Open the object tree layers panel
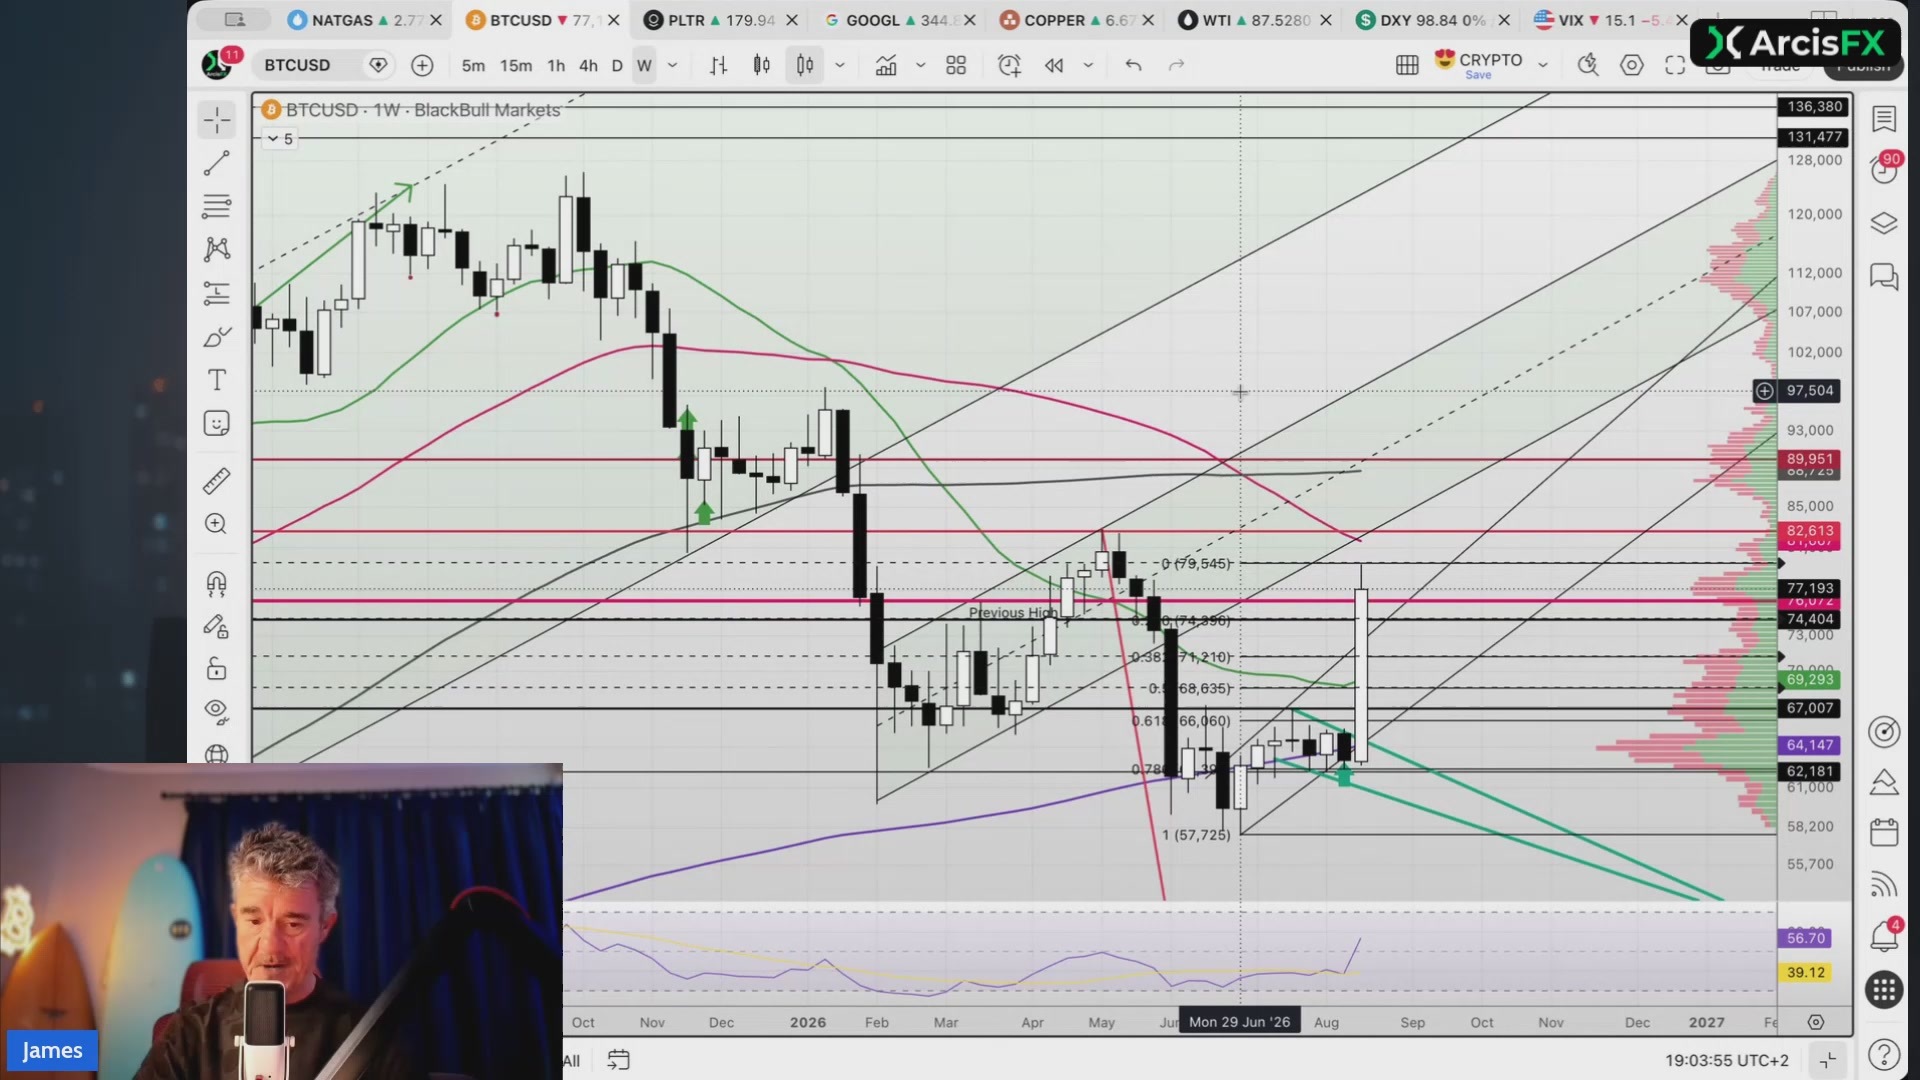Screen dimensions: 1920x1080 pyautogui.click(x=1884, y=223)
